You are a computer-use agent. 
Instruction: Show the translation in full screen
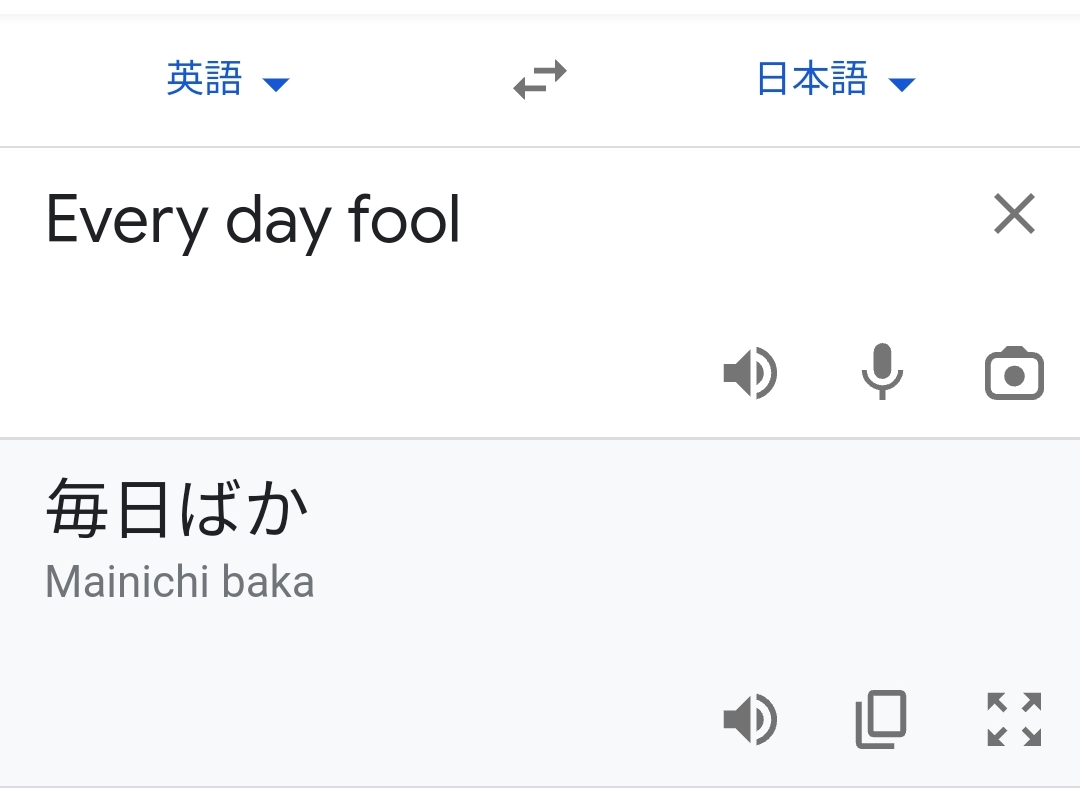1014,720
